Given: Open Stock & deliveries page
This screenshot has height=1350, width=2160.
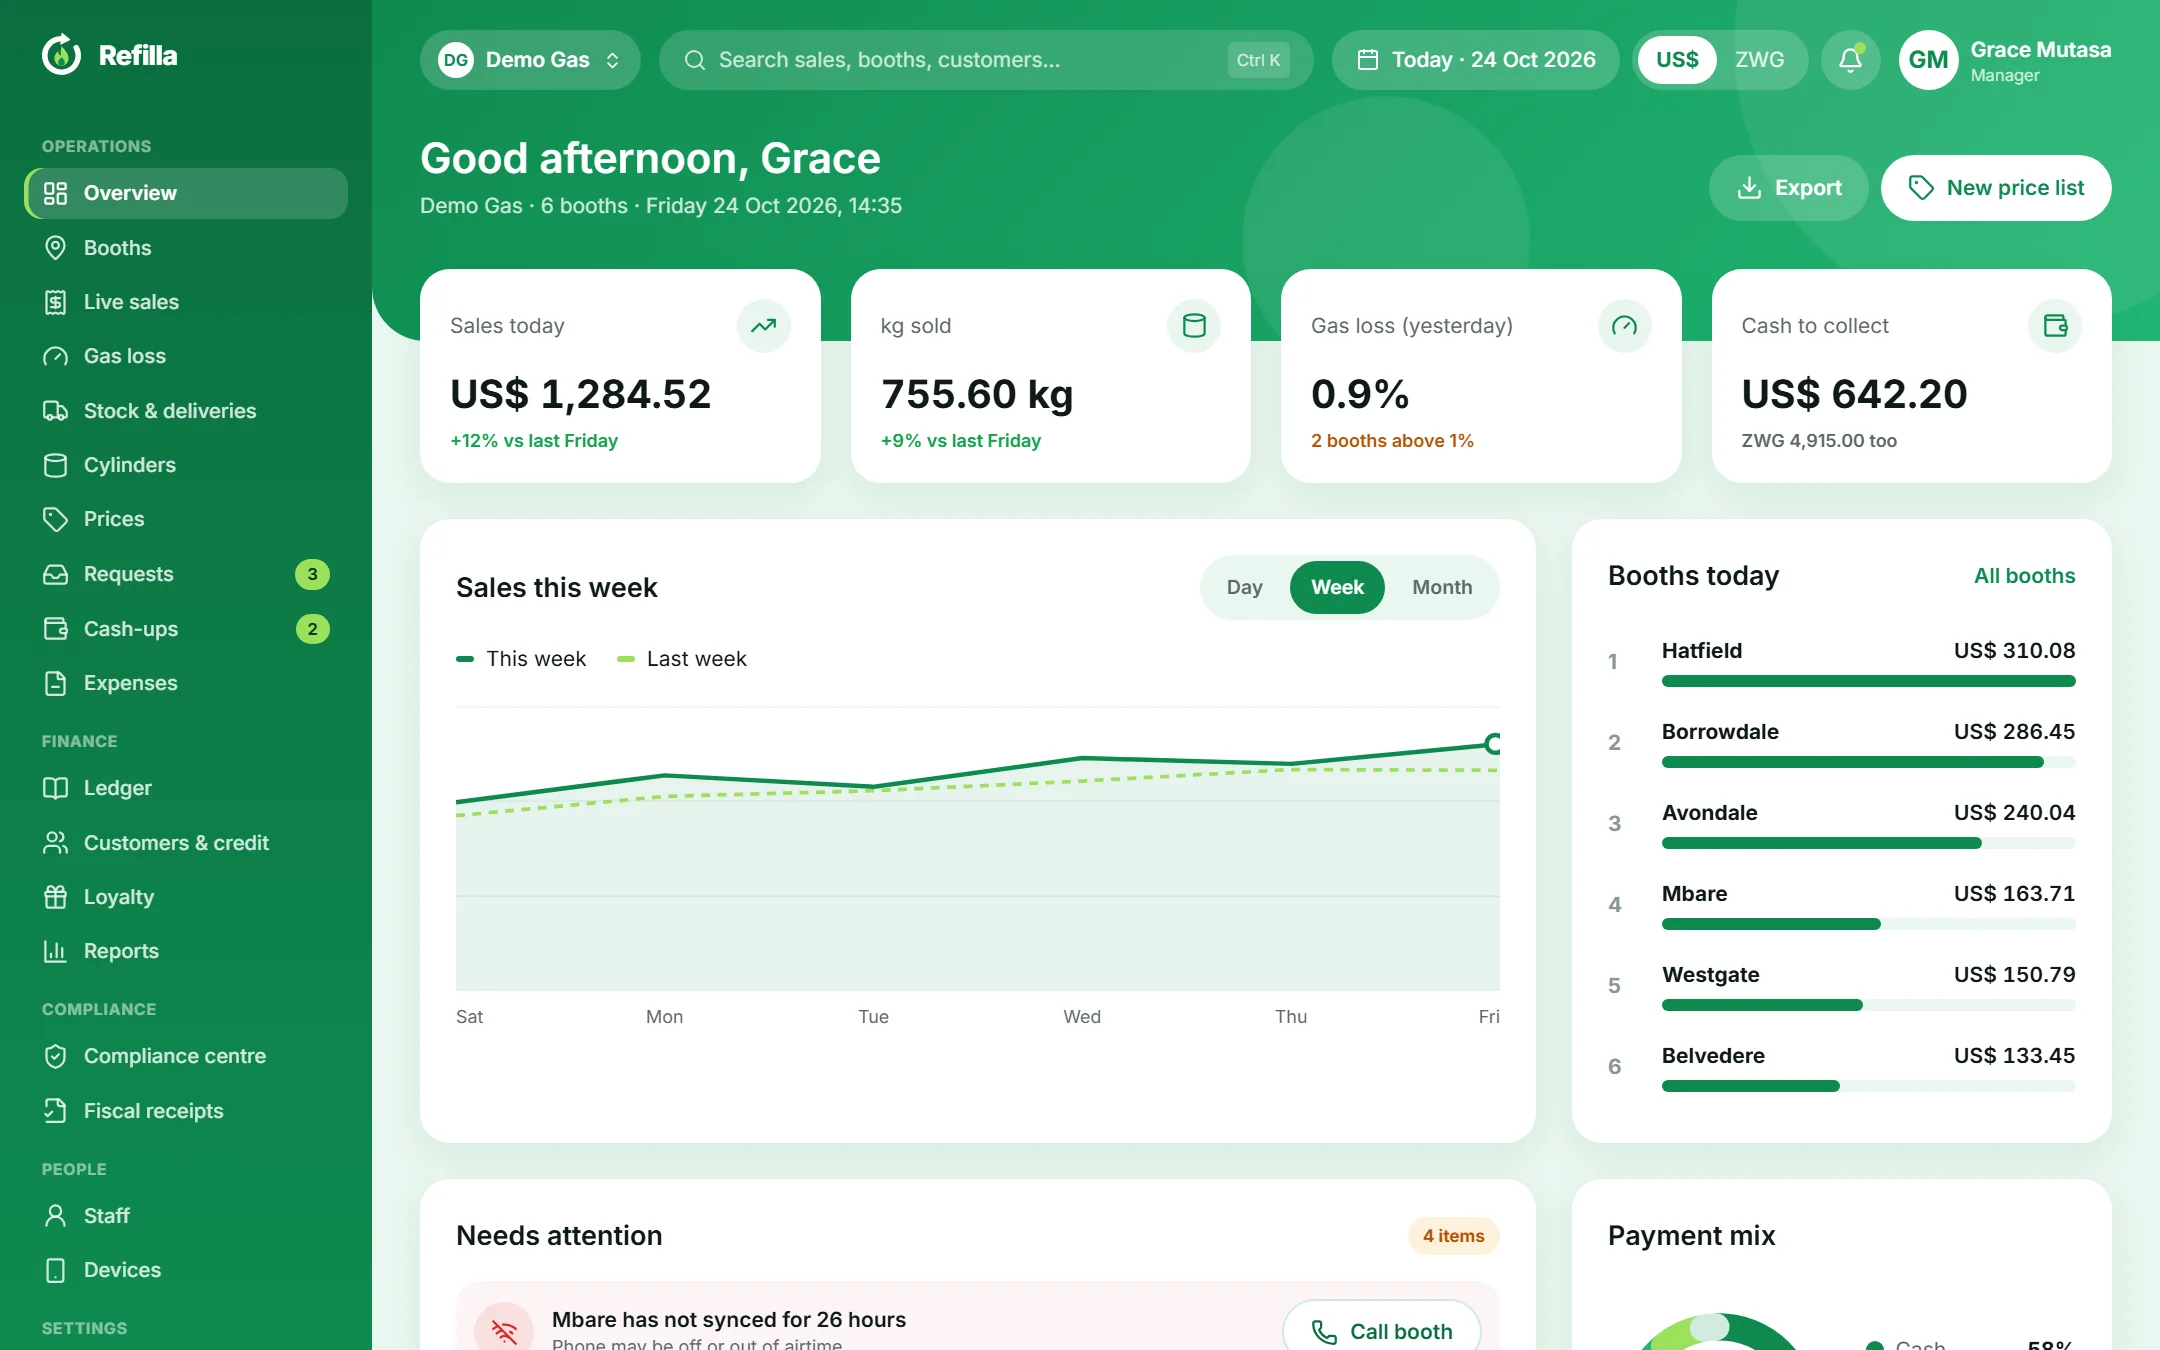Looking at the screenshot, I should (186, 411).
